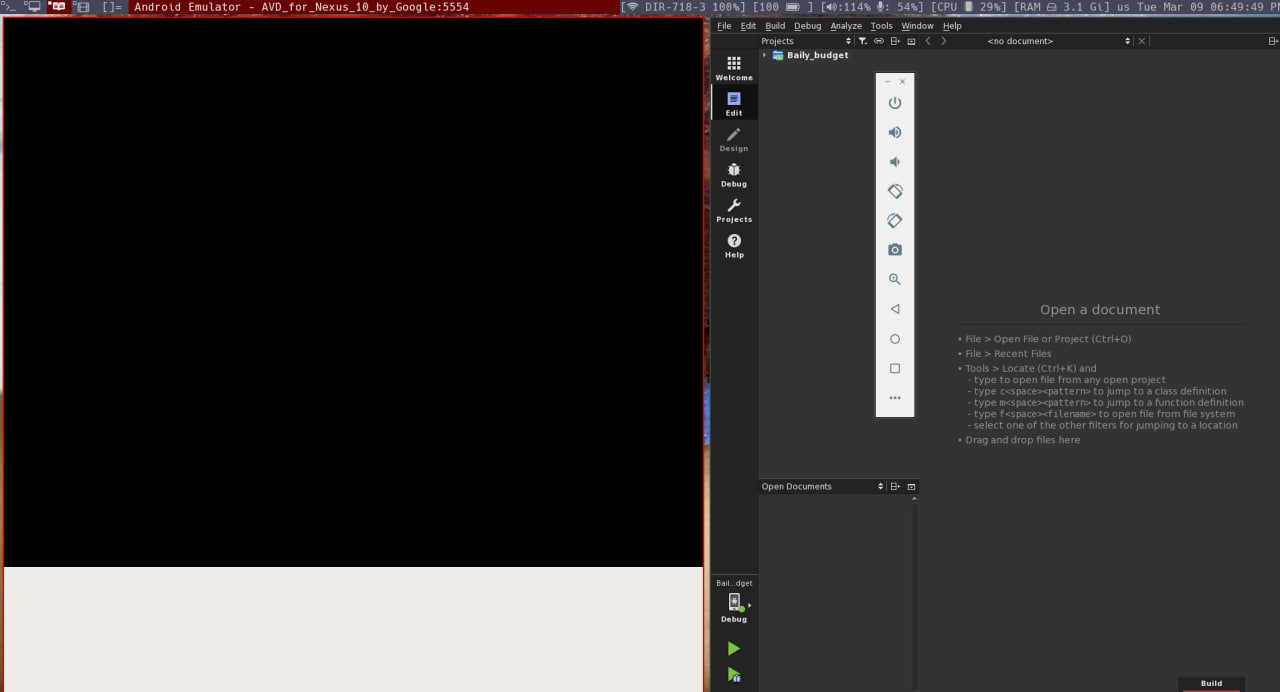This screenshot has height=692, width=1280.
Task: Open File menu
Action: [x=724, y=26]
